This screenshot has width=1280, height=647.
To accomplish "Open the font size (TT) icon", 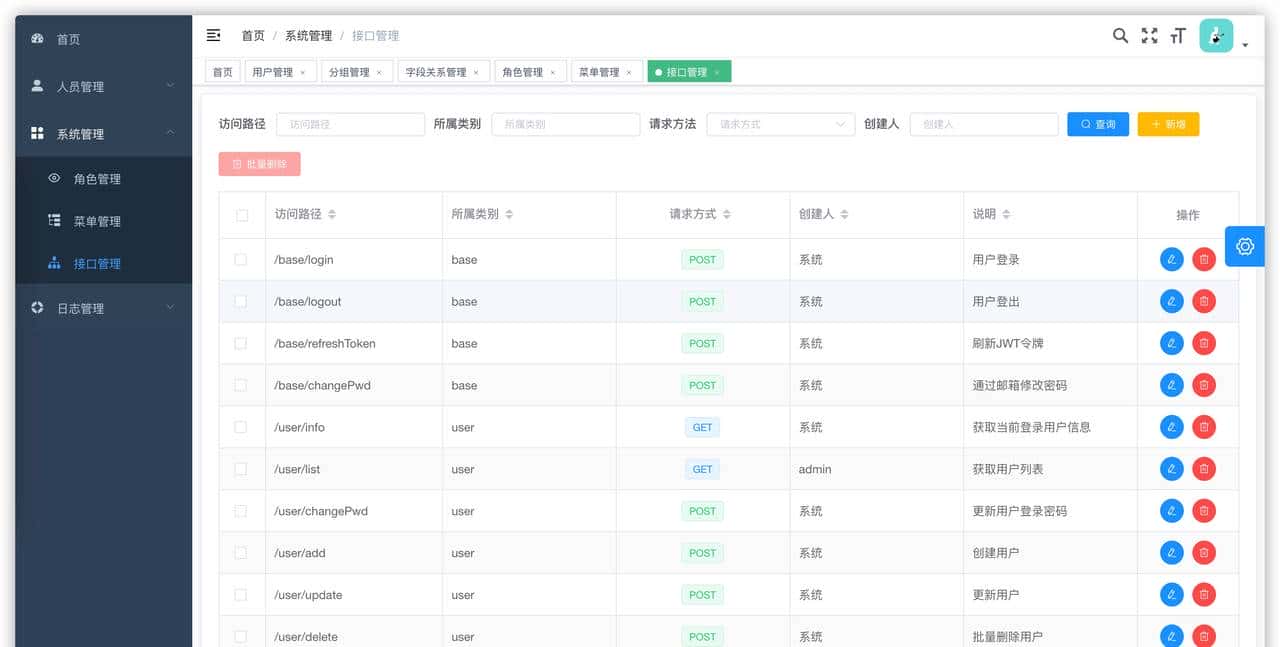I will (x=1177, y=35).
